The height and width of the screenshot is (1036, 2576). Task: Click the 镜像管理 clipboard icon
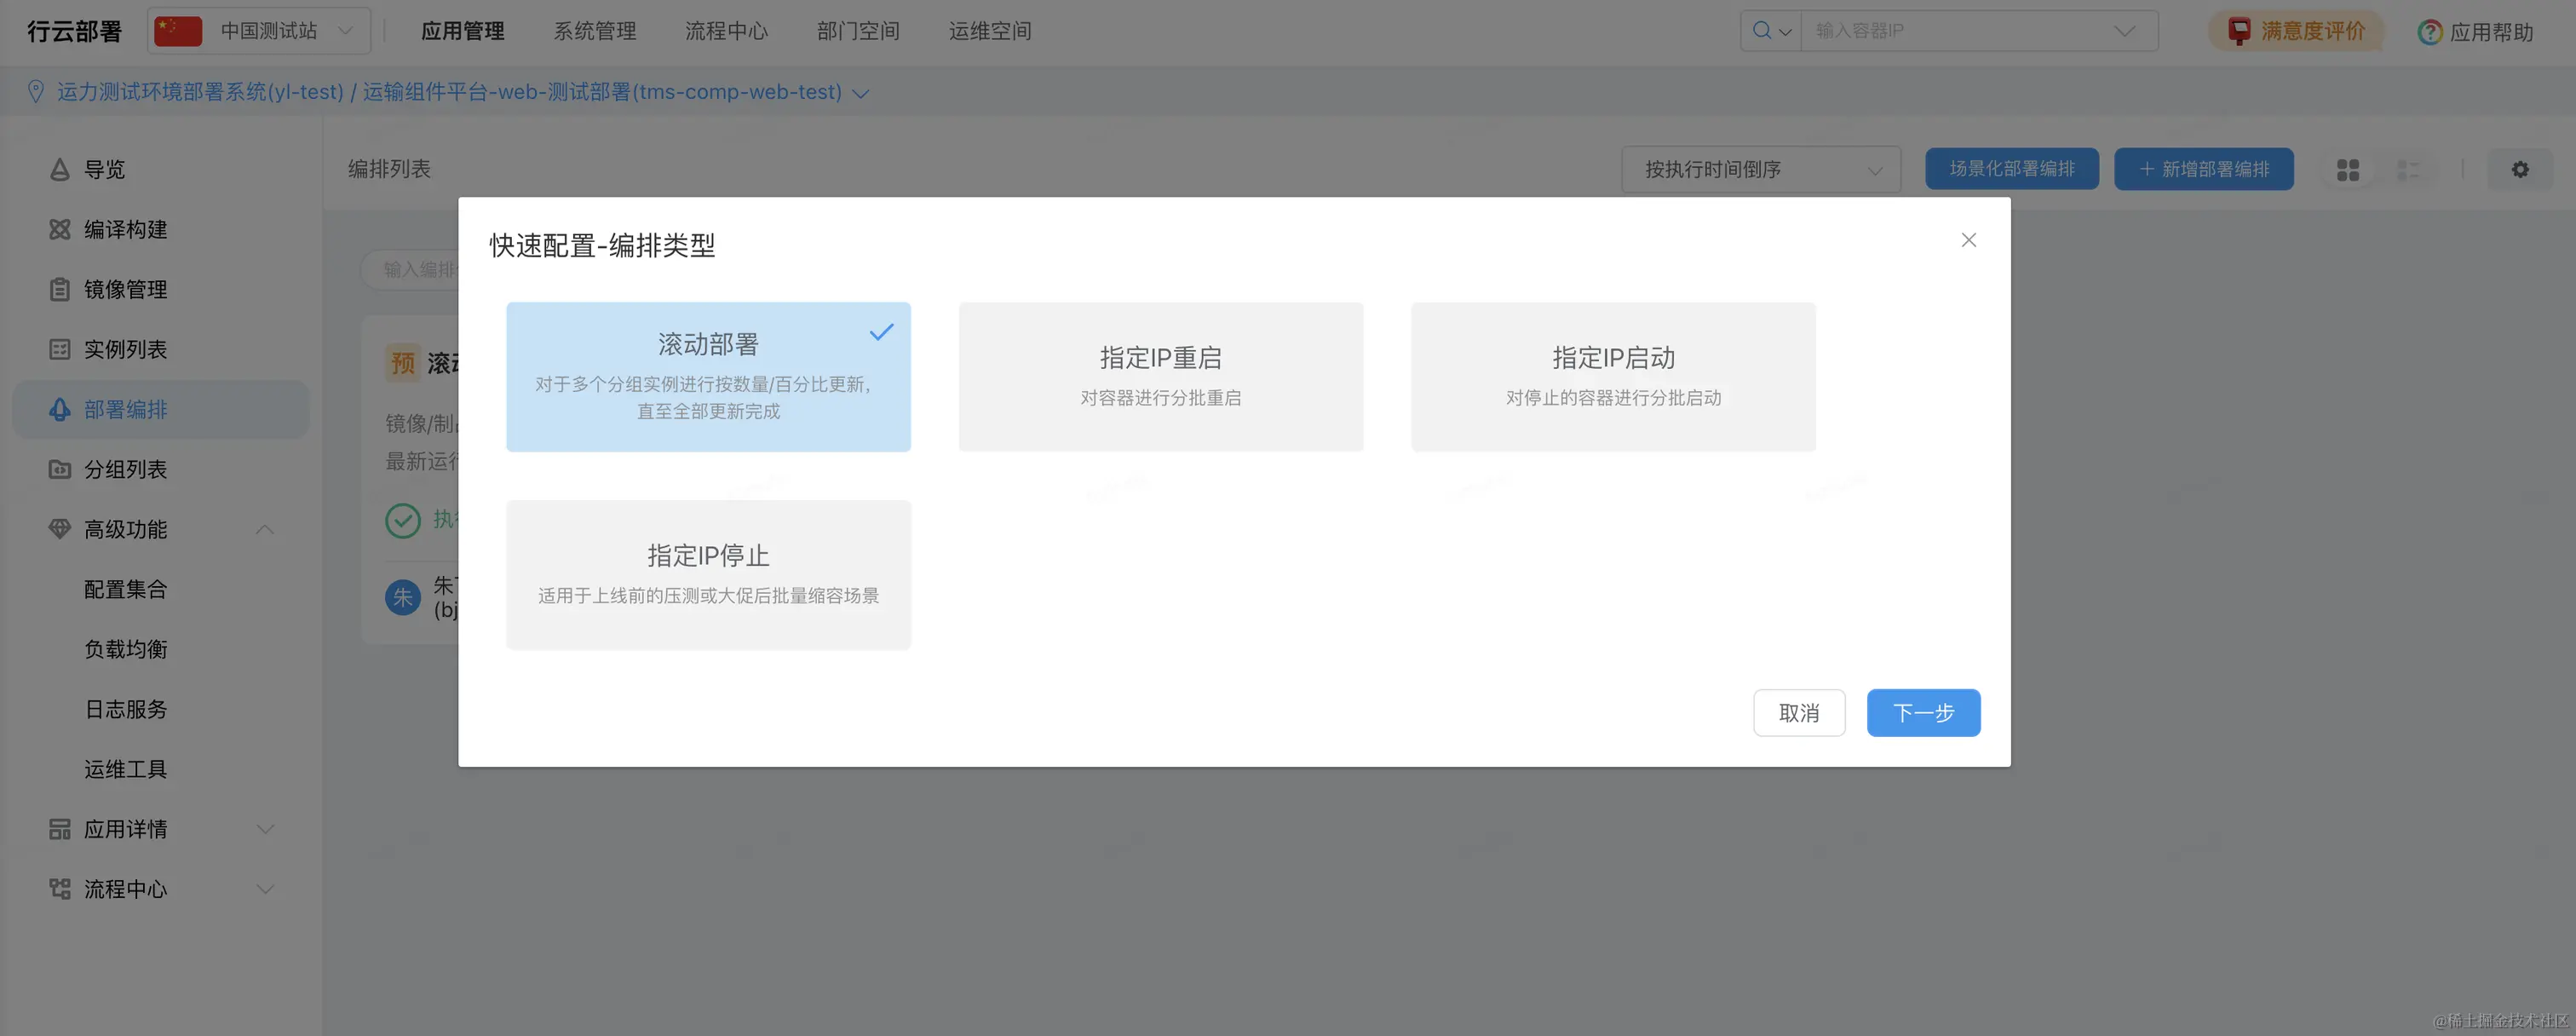coord(59,290)
